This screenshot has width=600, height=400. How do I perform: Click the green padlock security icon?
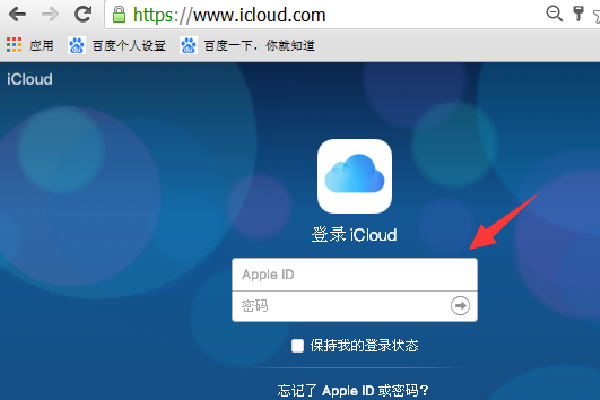(x=119, y=15)
